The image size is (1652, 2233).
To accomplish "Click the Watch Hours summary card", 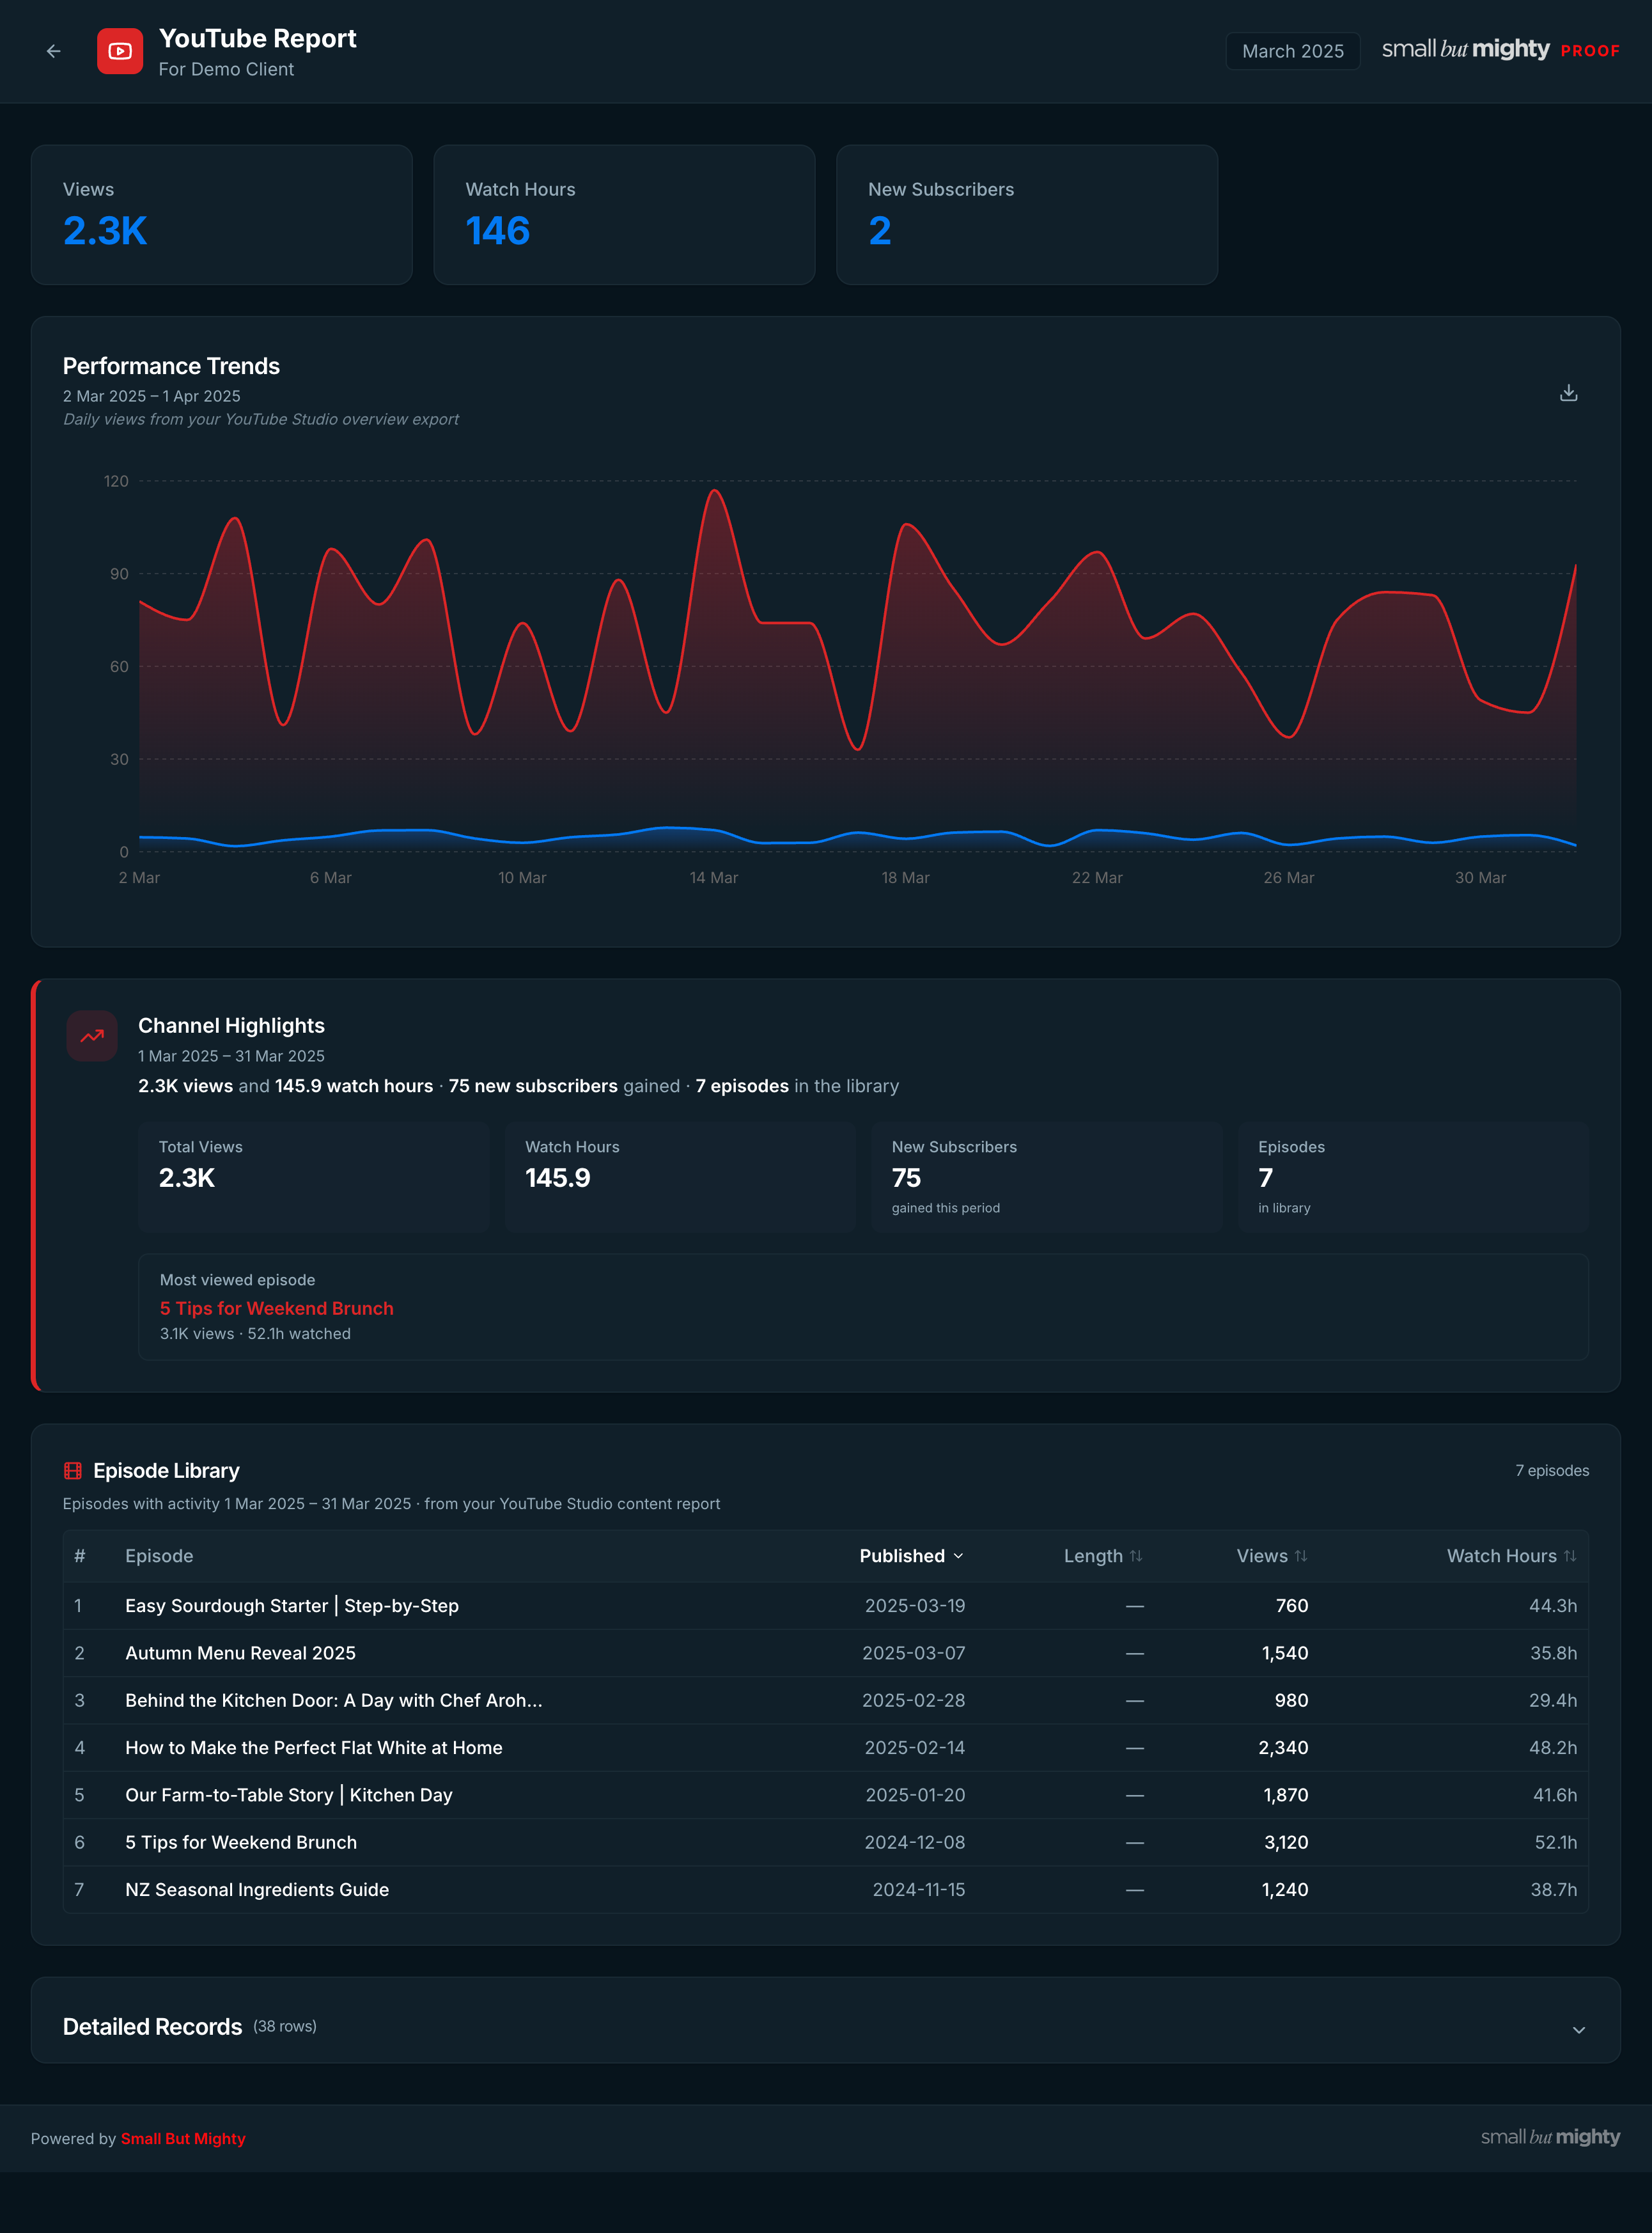I will point(624,215).
